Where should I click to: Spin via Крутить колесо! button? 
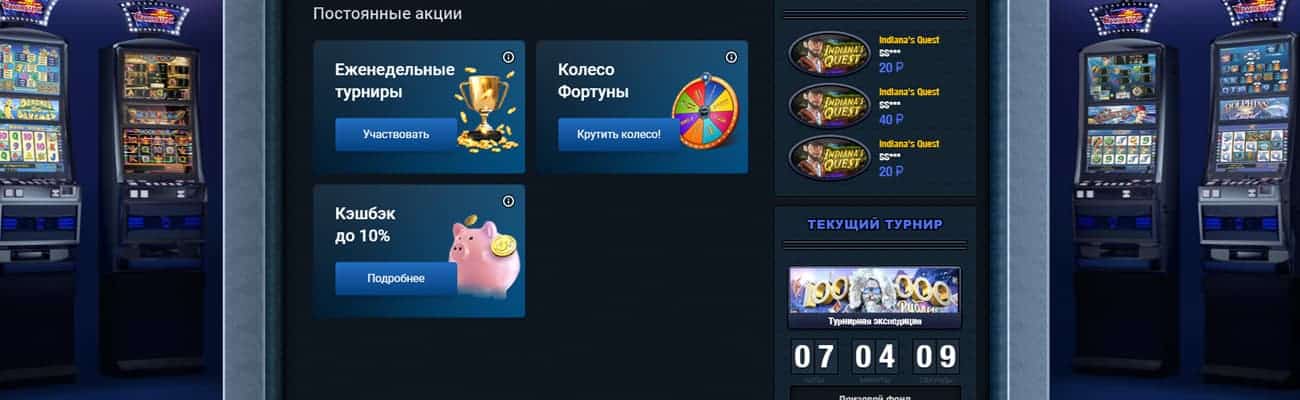coord(619,134)
